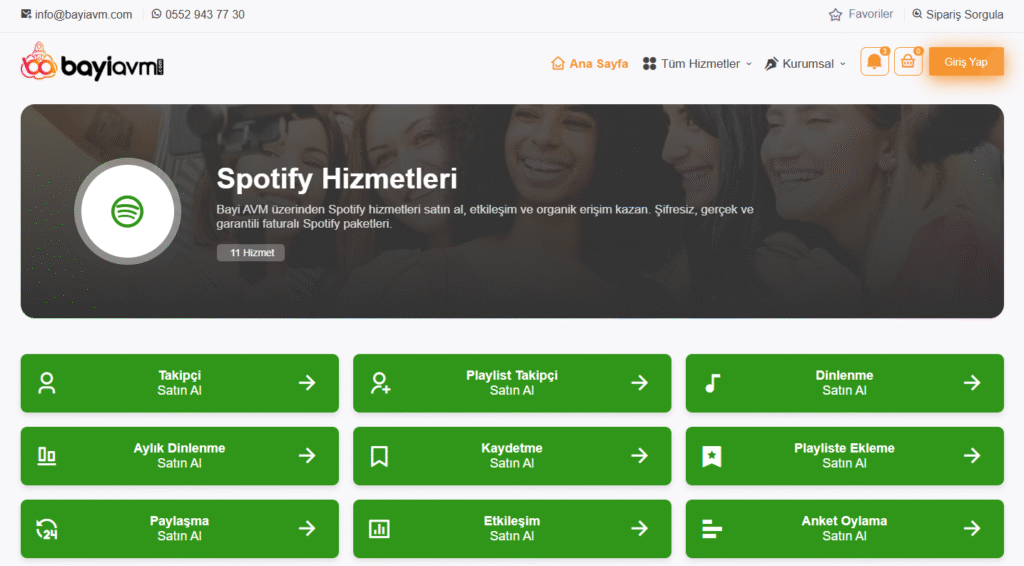The image size is (1024, 566).
Task: Click the Playliste Ekleme Satın Al label
Action: [844, 456]
